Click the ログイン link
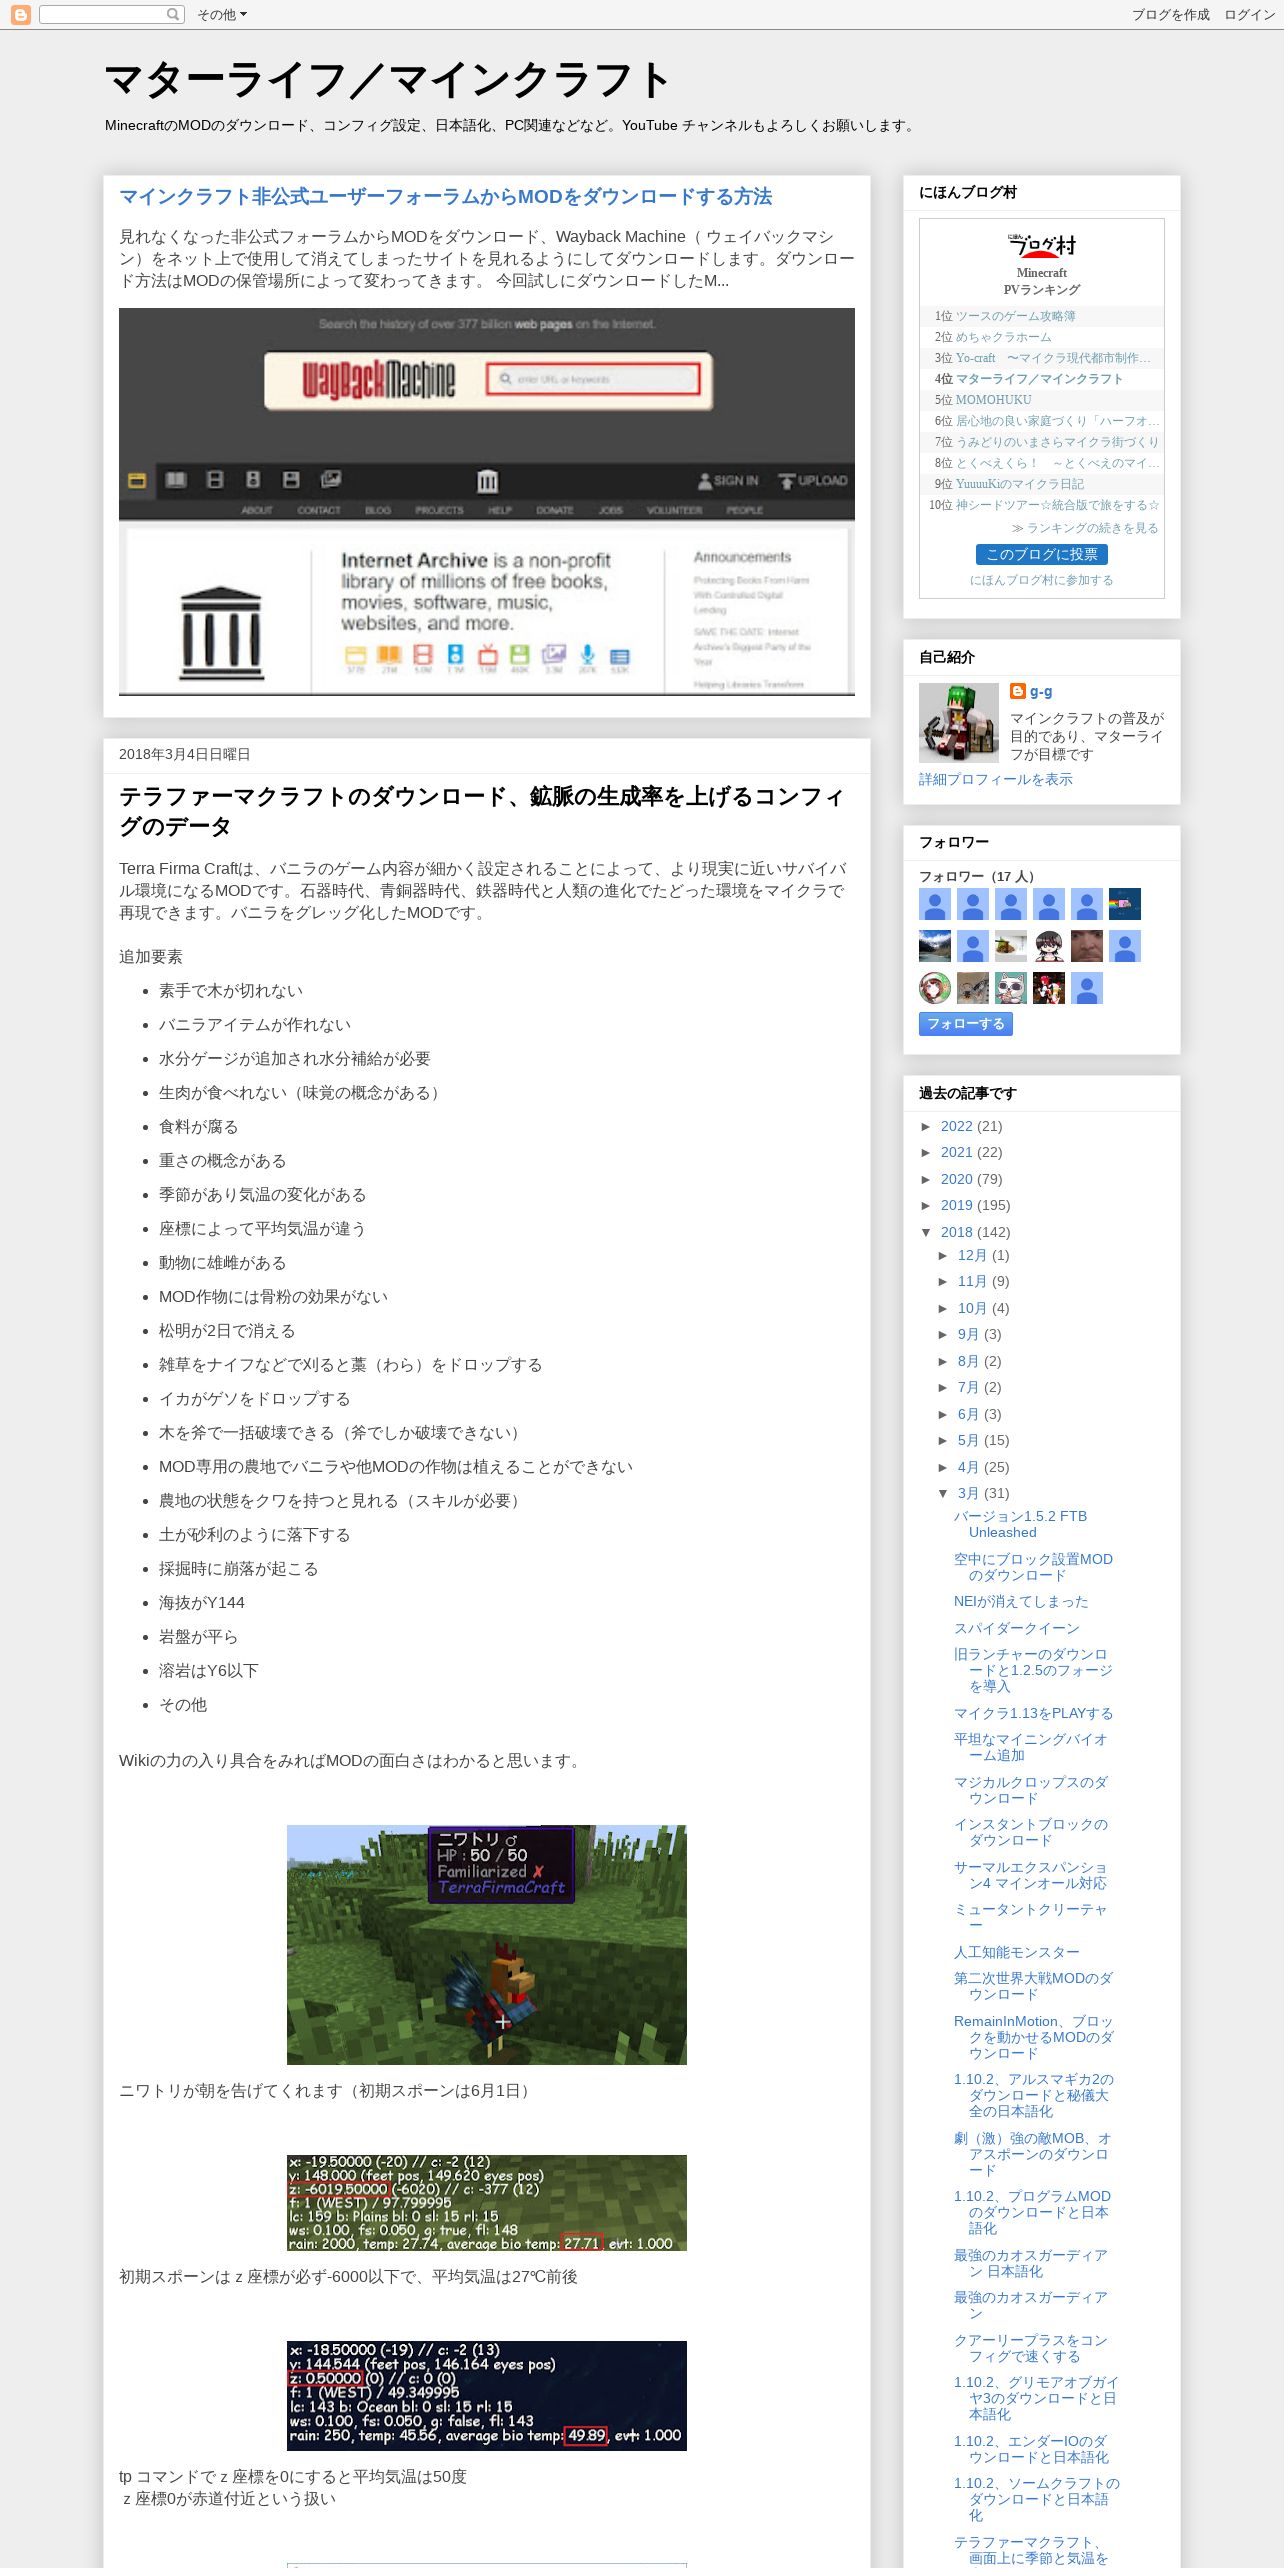This screenshot has width=1284, height=2568. [1249, 14]
